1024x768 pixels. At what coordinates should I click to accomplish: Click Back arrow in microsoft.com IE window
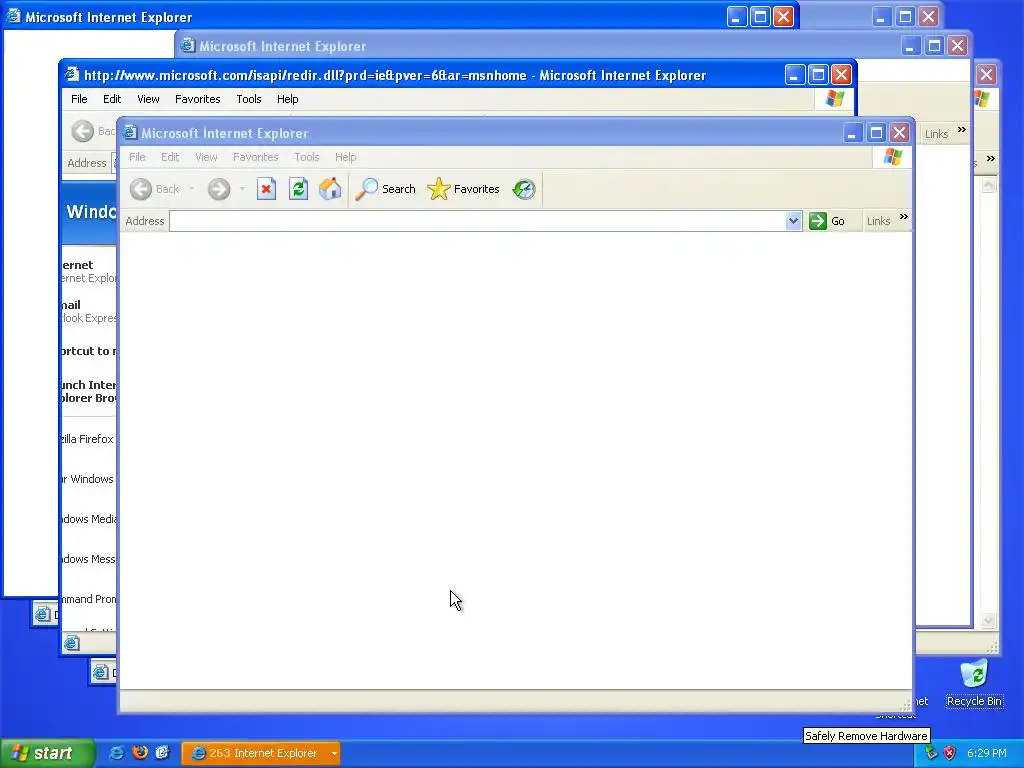[82, 131]
